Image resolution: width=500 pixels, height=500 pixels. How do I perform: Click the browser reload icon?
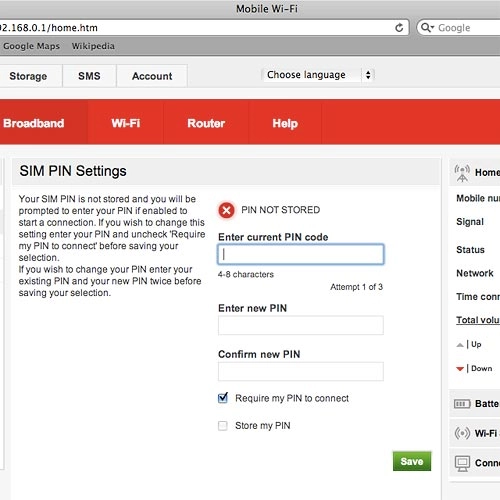click(x=399, y=28)
